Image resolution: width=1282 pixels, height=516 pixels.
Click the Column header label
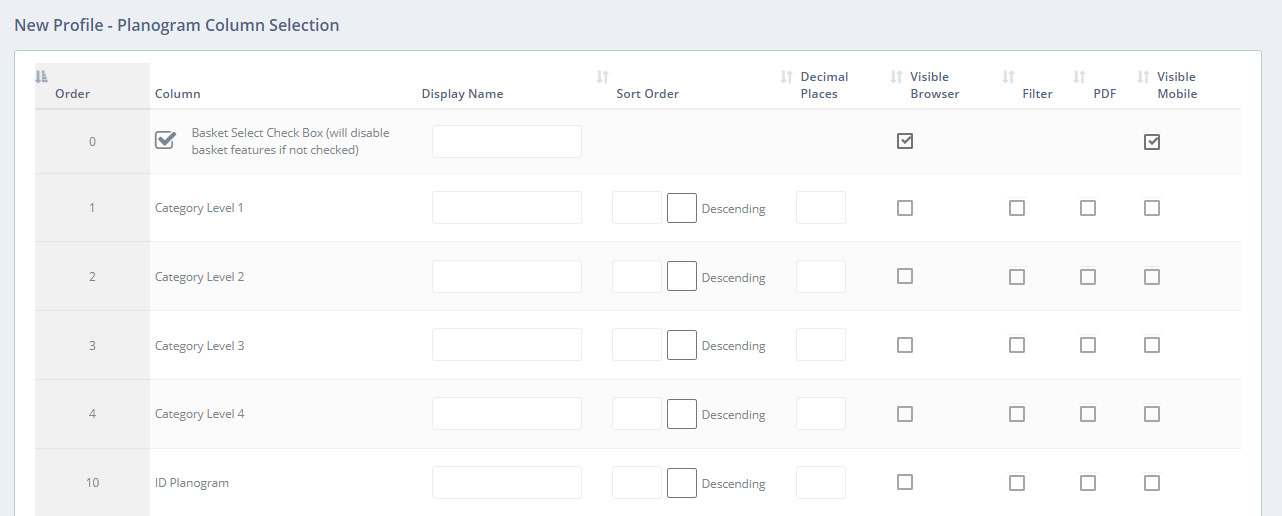(x=178, y=94)
